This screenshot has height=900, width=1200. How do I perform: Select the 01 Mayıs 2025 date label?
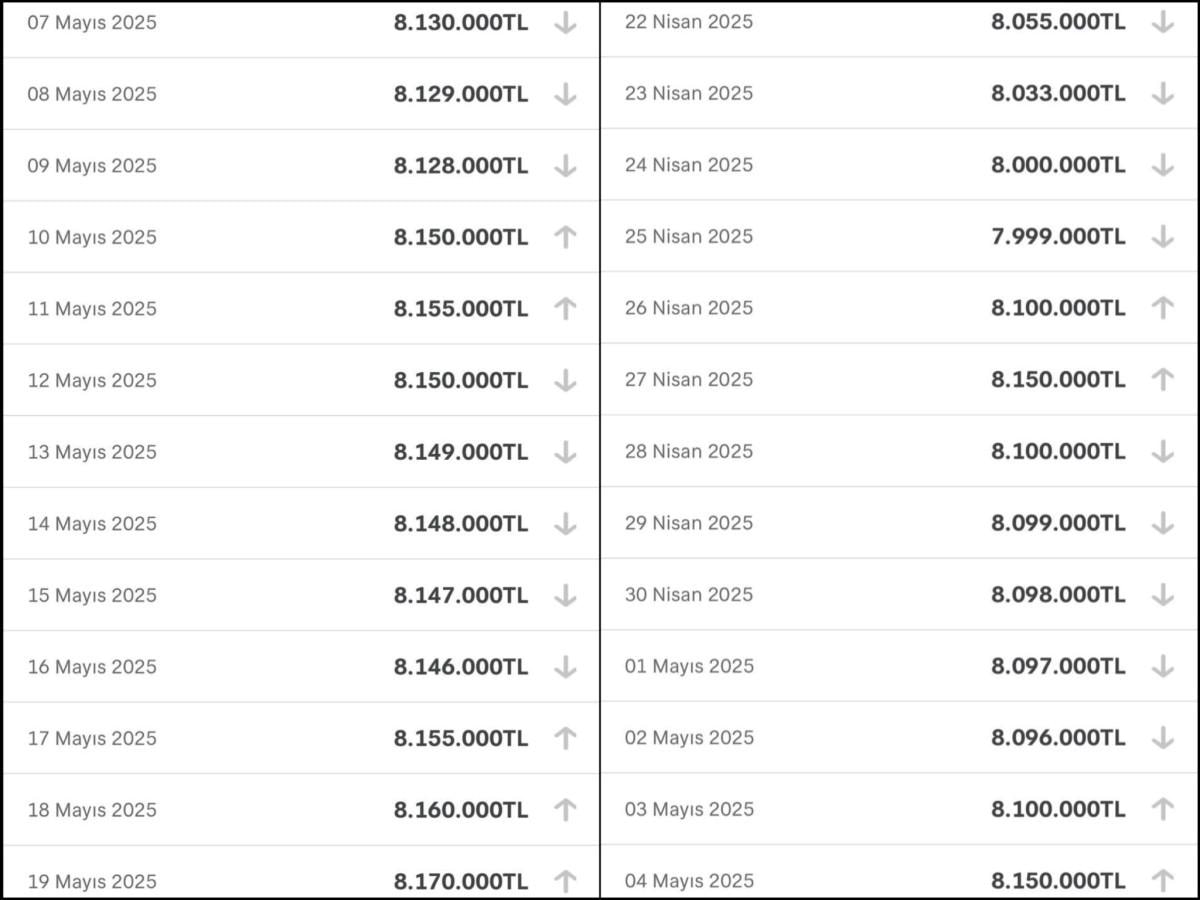click(689, 666)
